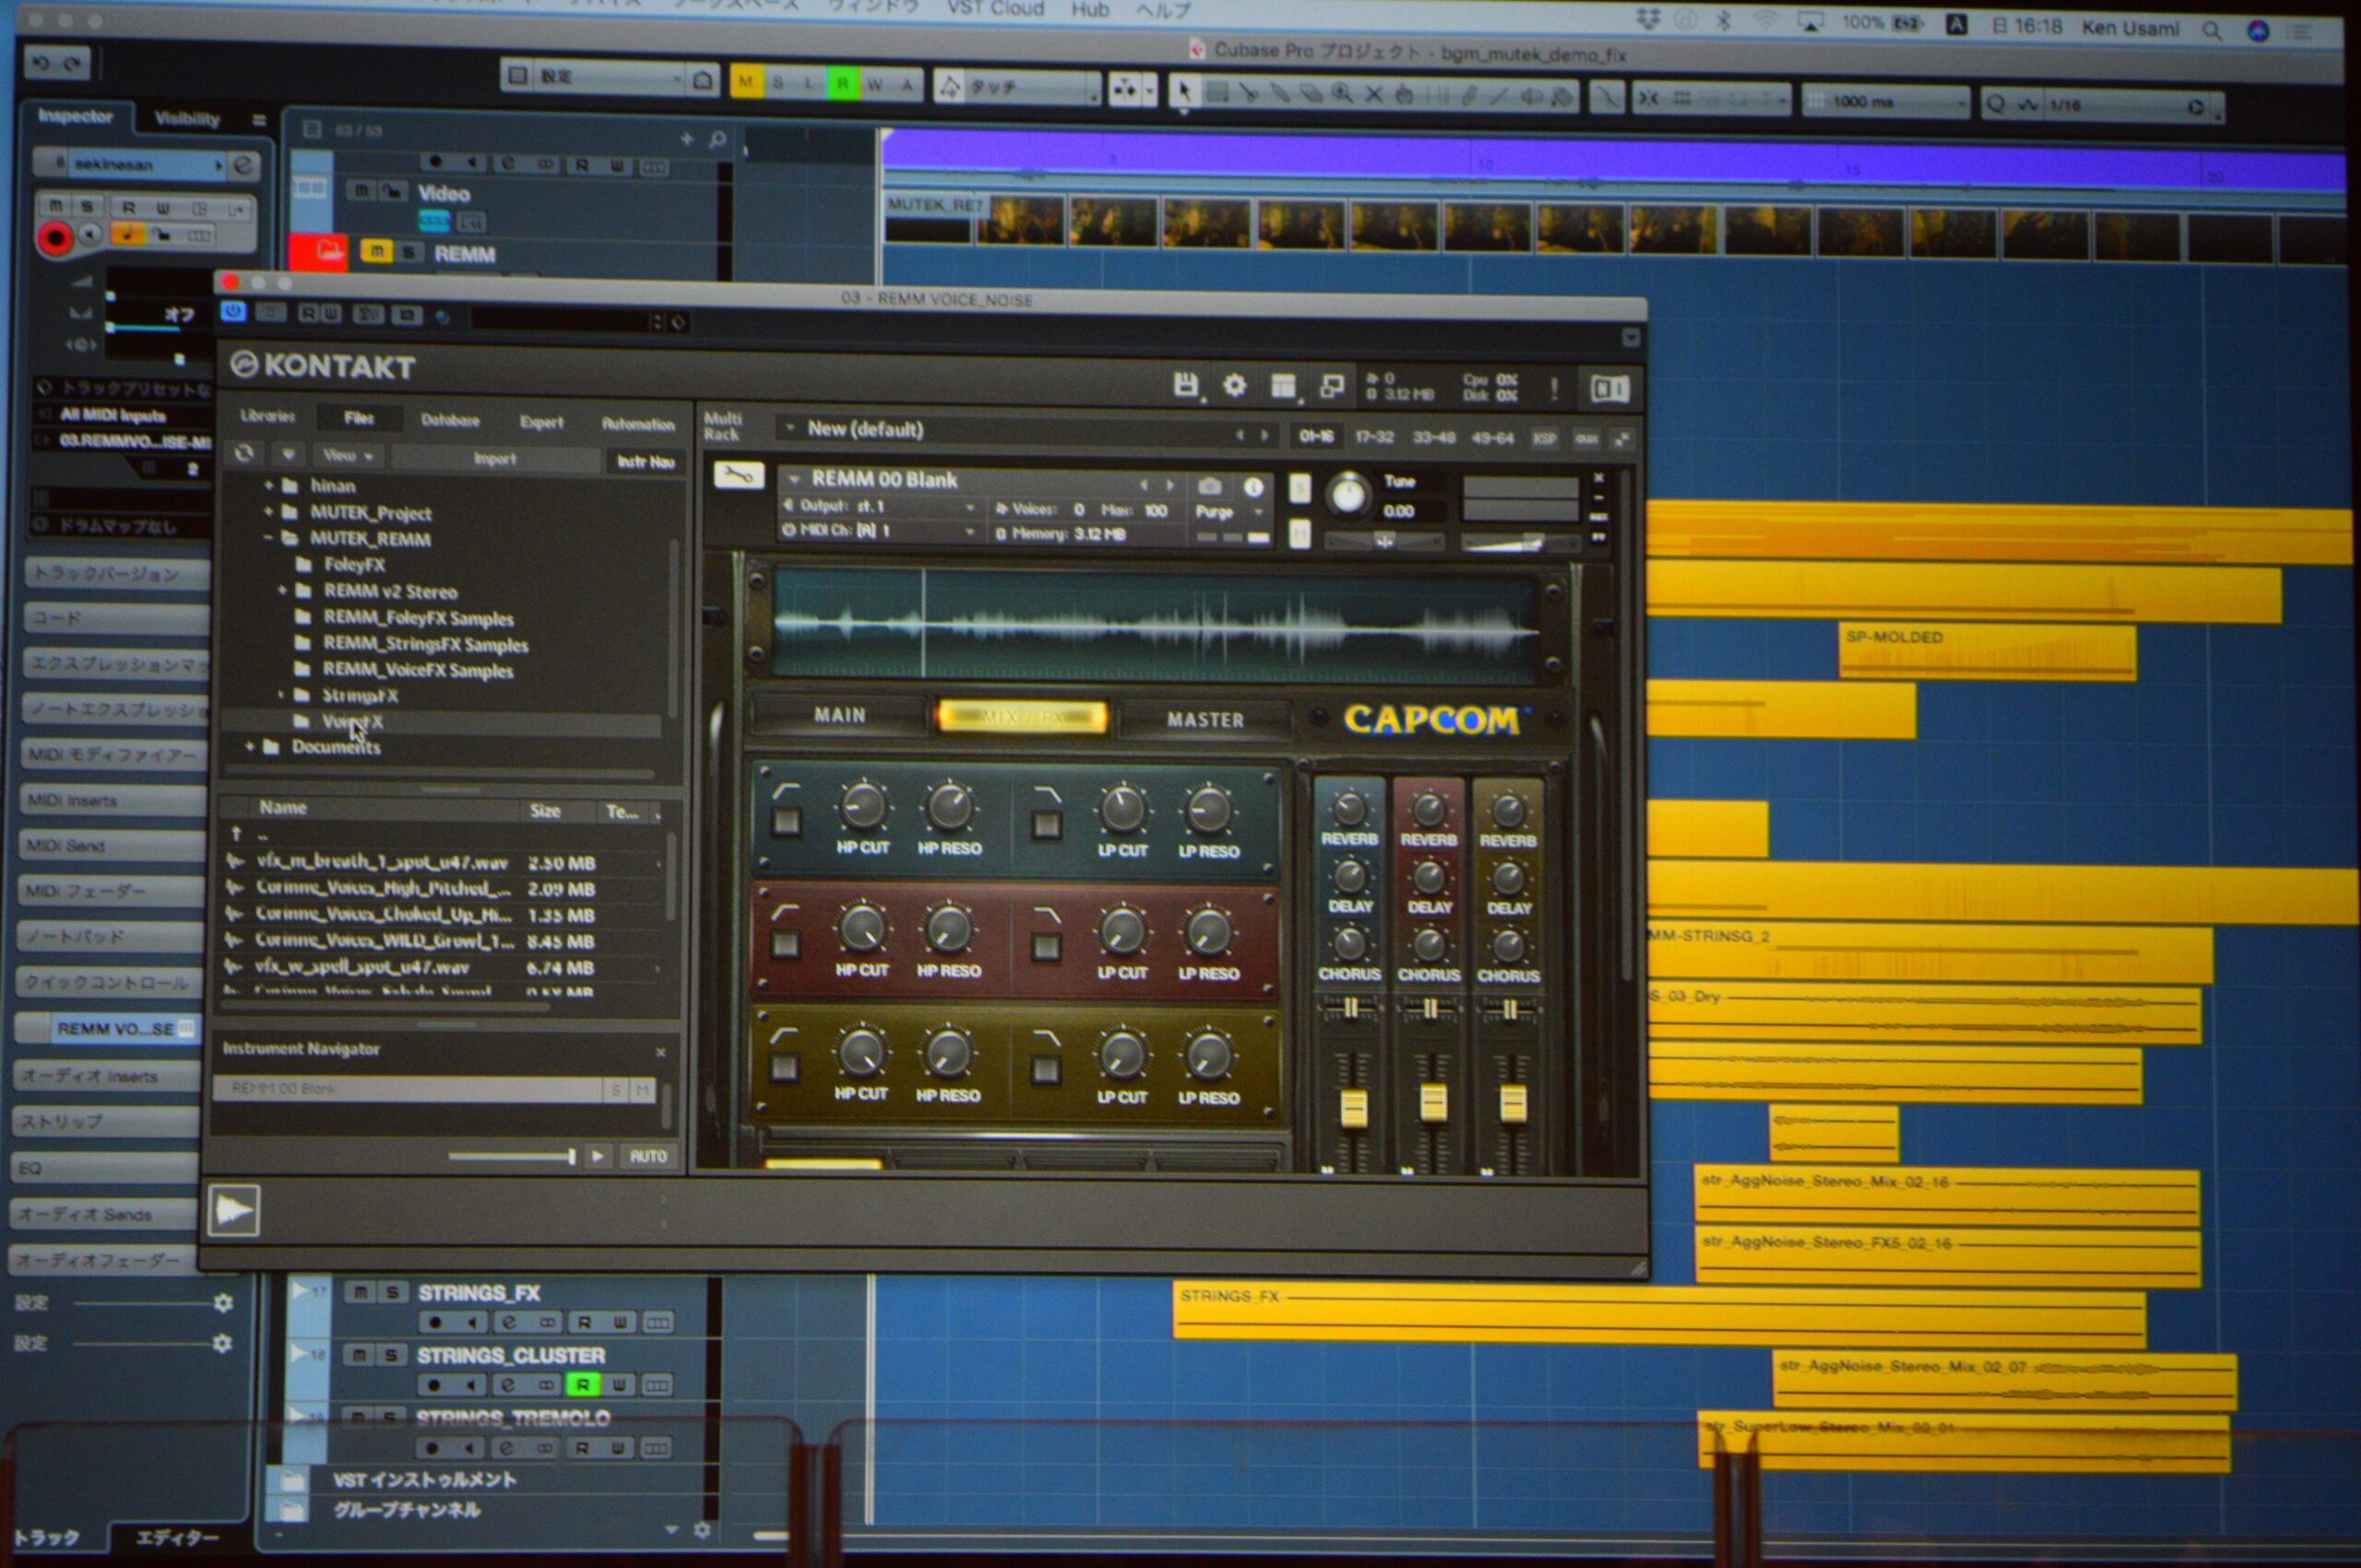
Task: Switch to the Database tab
Action: click(450, 420)
